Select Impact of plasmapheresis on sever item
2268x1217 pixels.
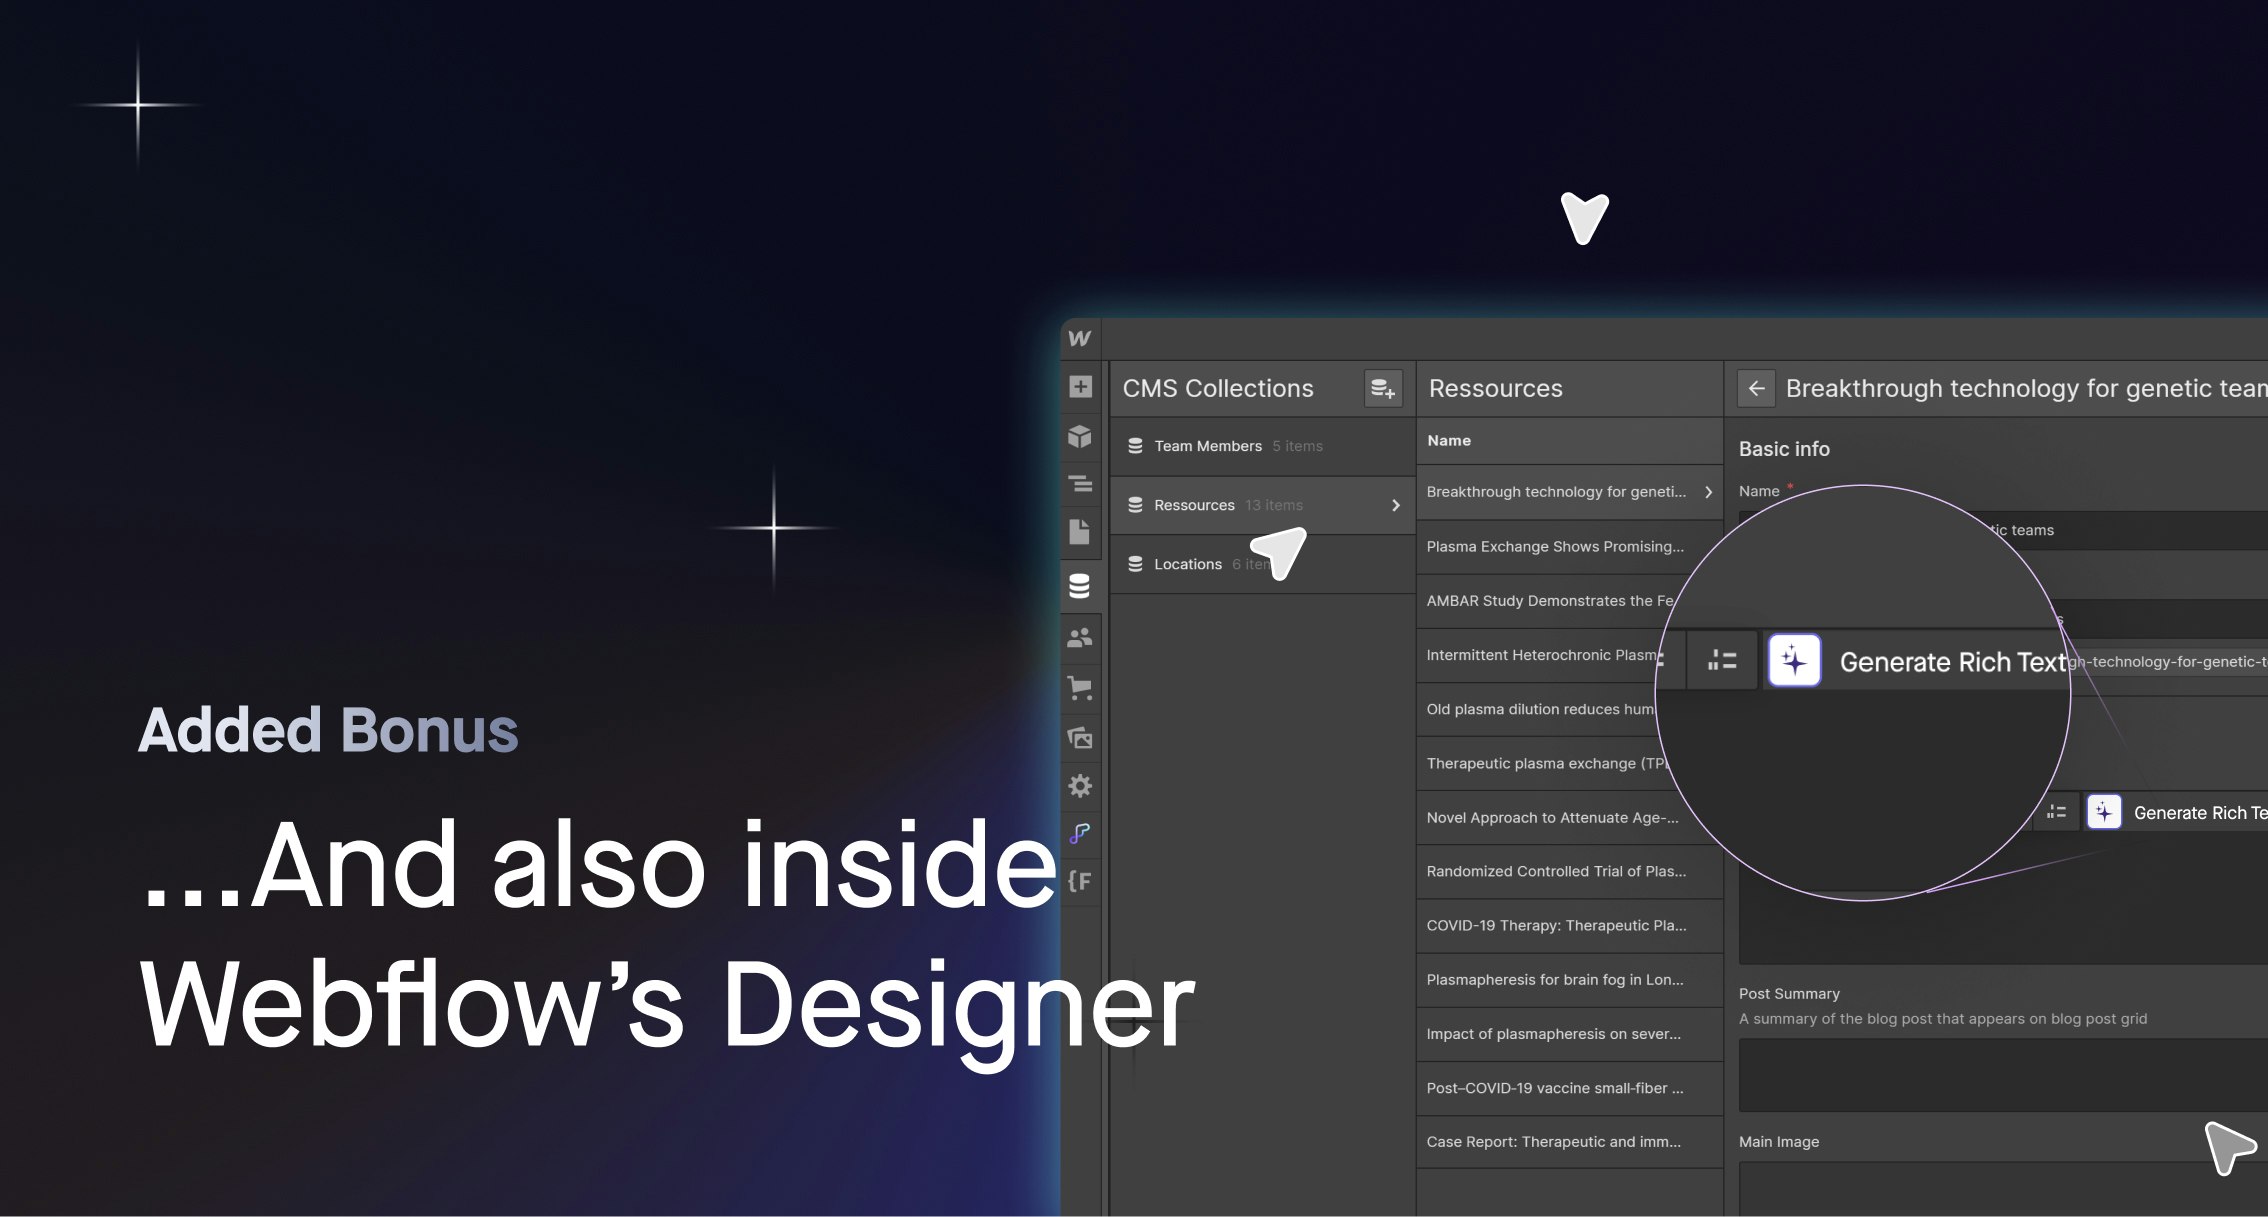pyautogui.click(x=1569, y=1034)
